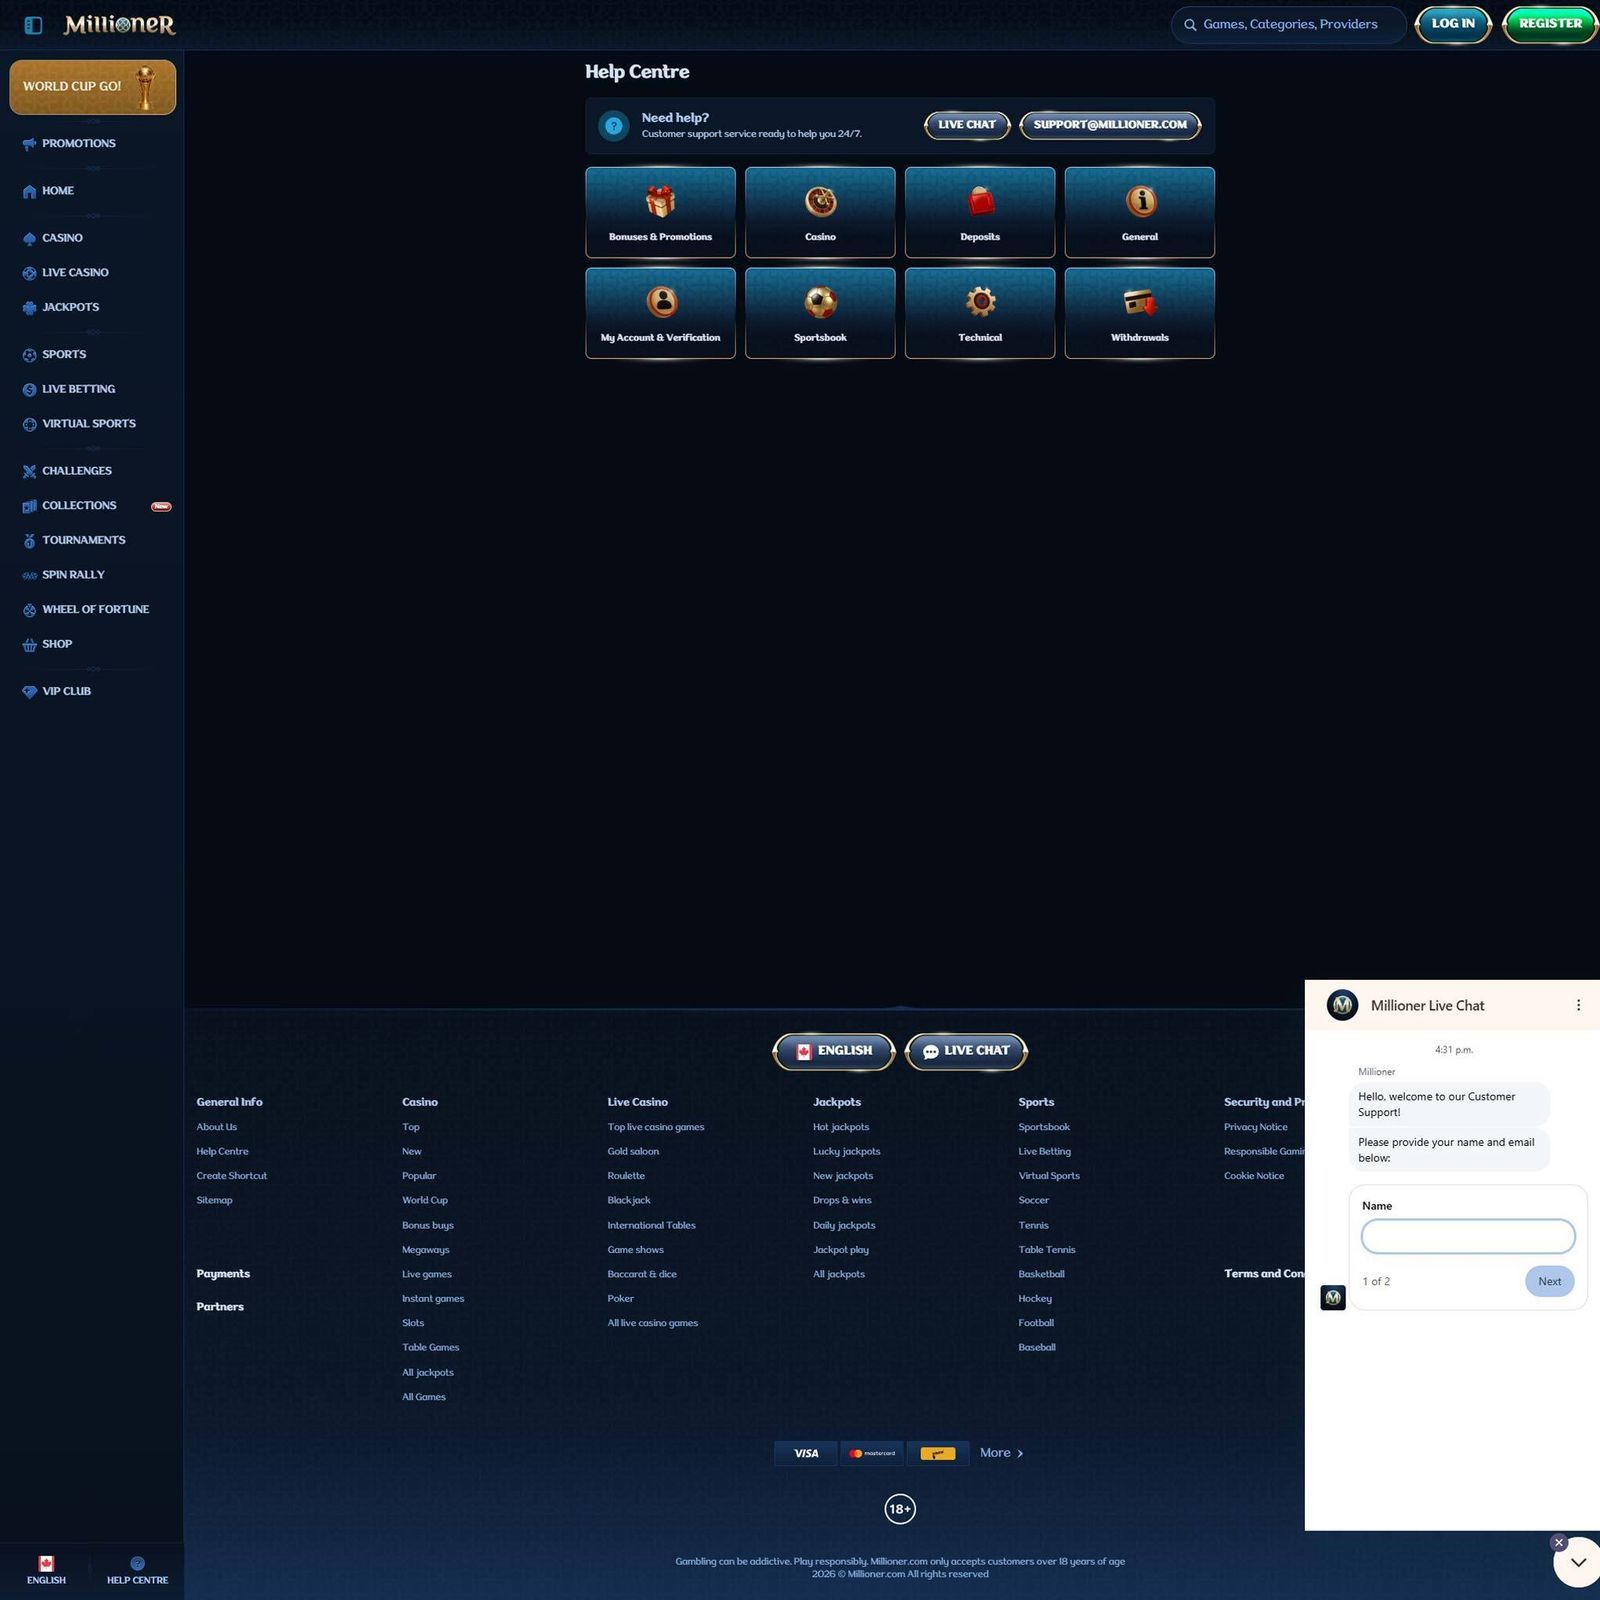Open footer Blackjack link

[x=629, y=1200]
